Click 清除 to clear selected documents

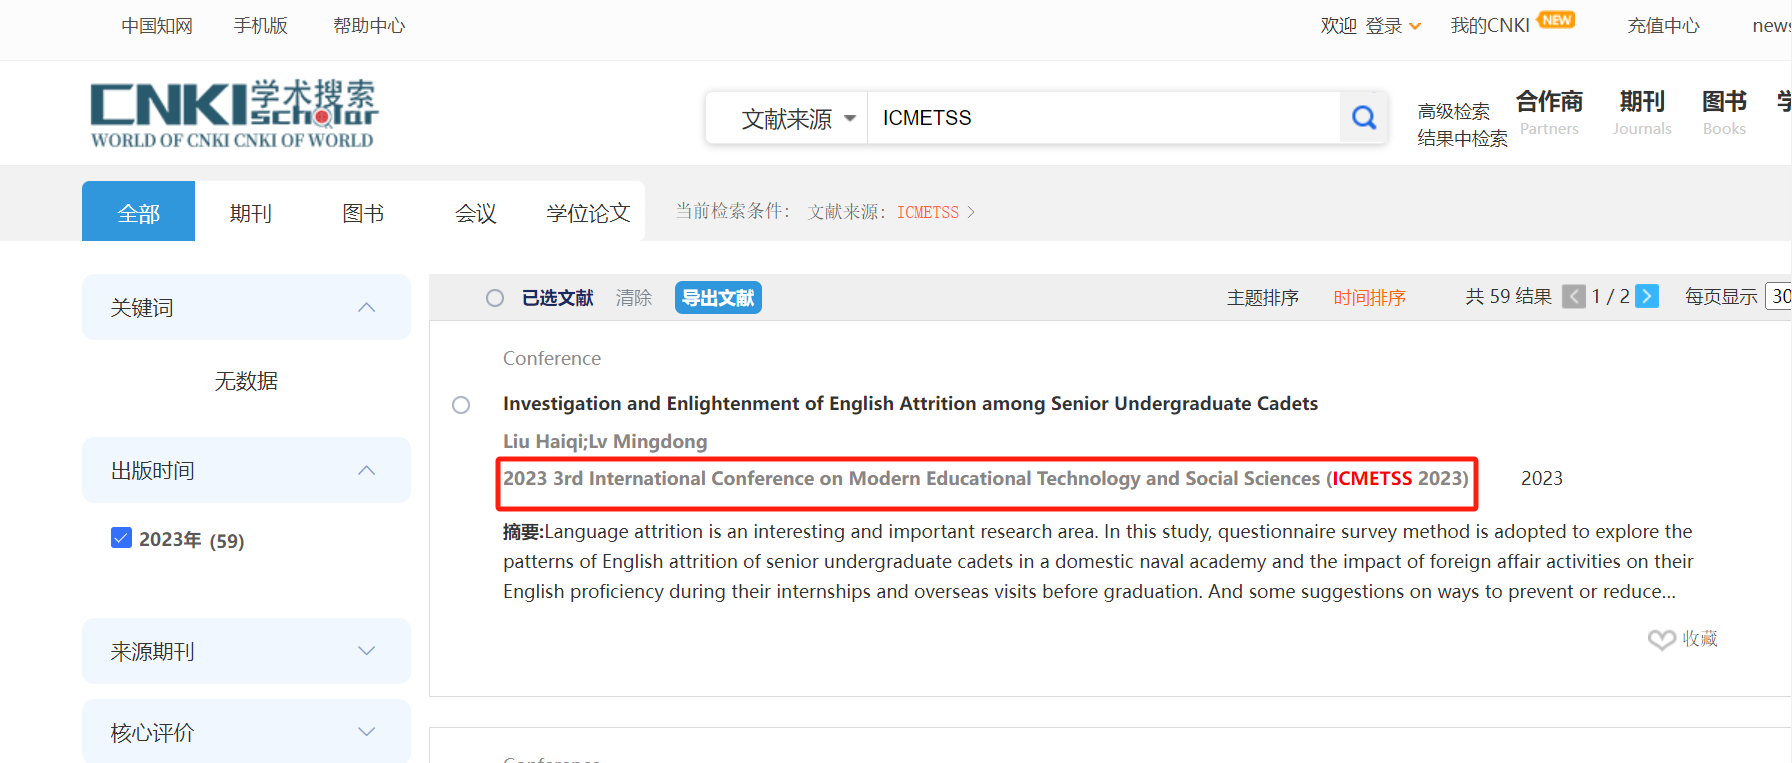[x=634, y=298]
